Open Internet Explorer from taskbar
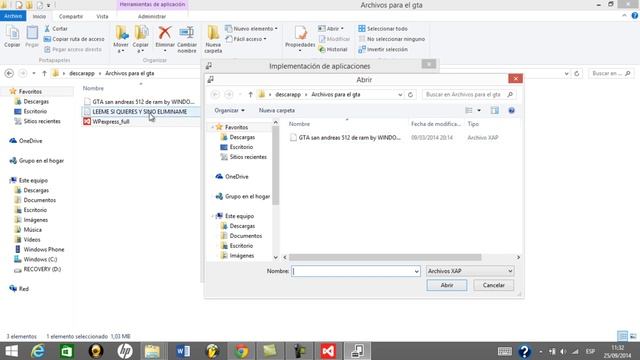 (38, 351)
